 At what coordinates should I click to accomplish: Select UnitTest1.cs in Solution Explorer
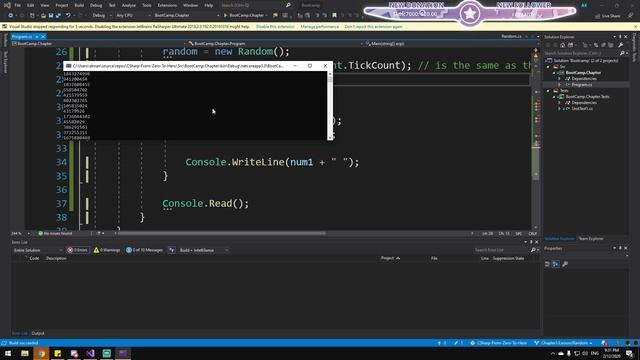coord(582,109)
